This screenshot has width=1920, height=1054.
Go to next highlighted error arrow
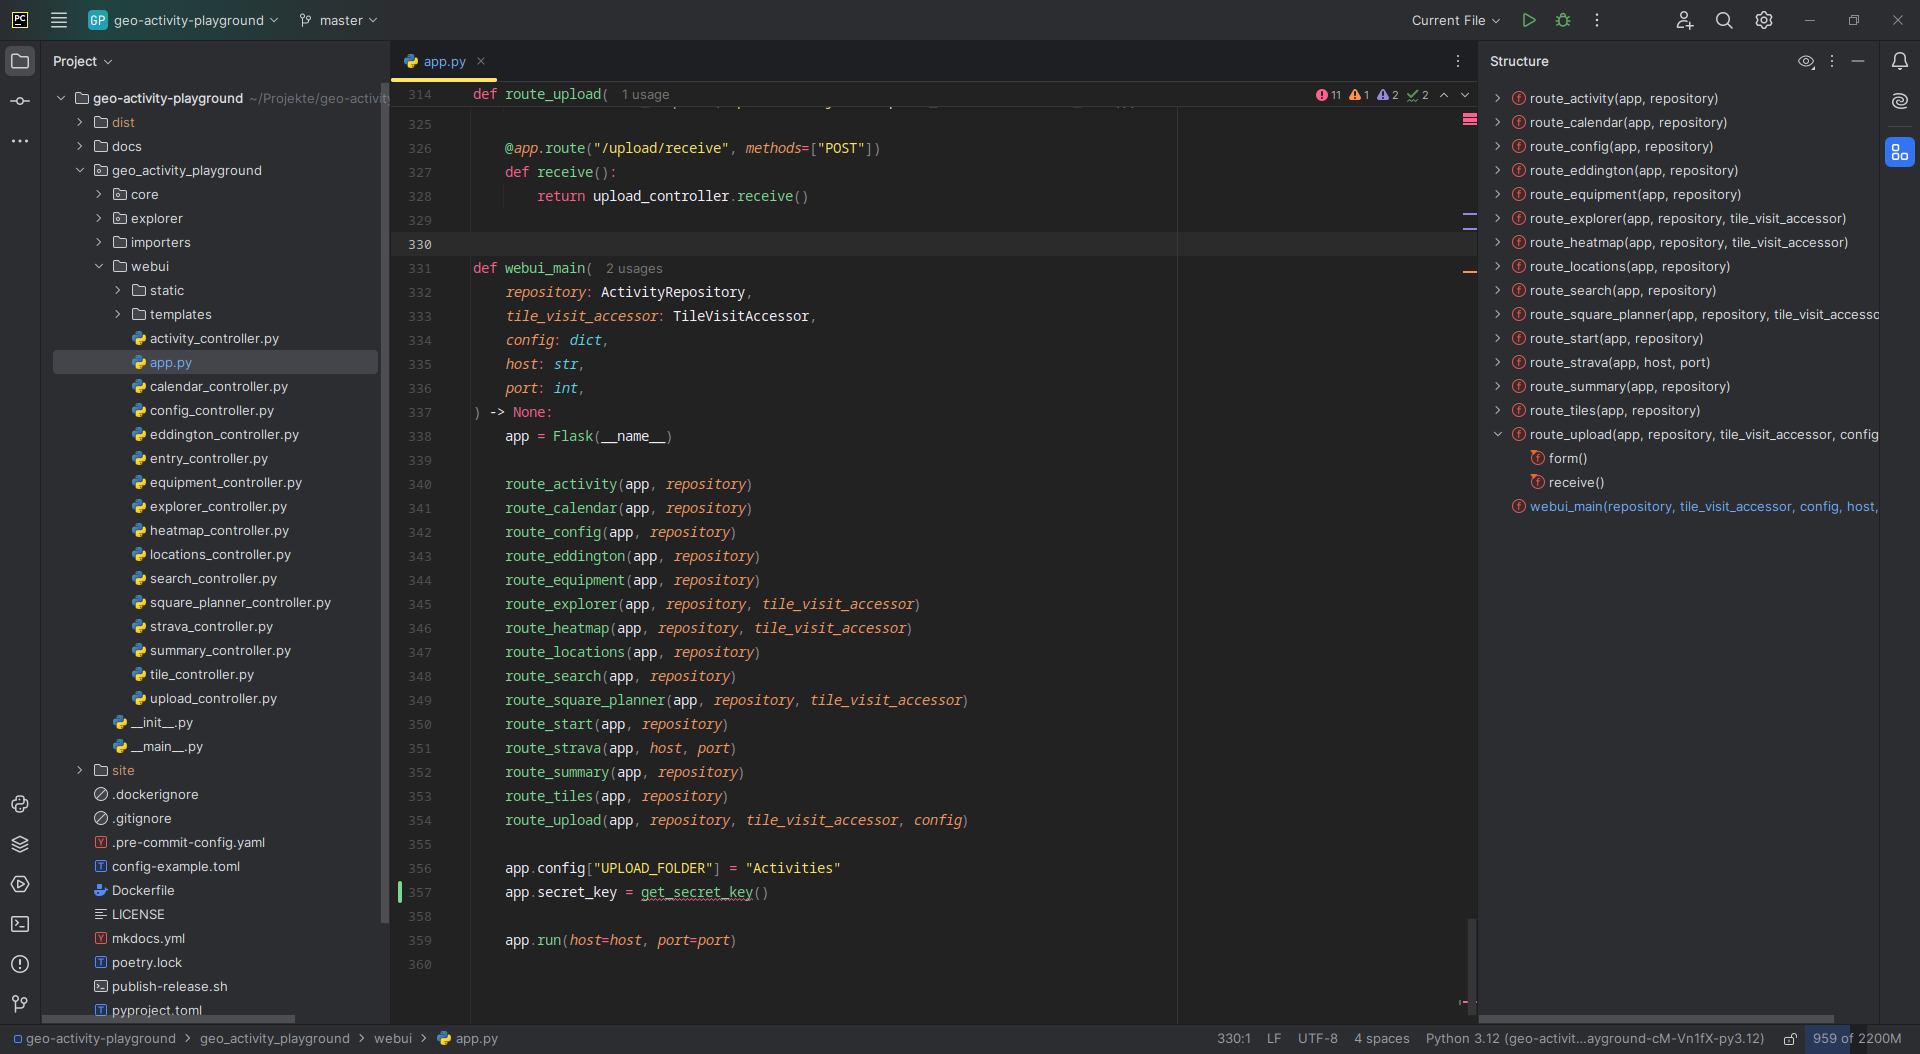1465,95
